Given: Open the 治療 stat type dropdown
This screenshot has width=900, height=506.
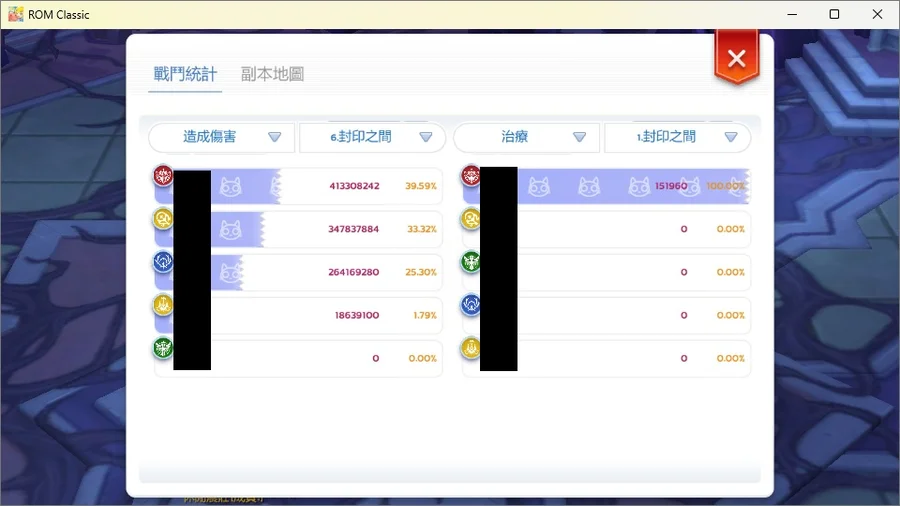Looking at the screenshot, I should tap(527, 137).
